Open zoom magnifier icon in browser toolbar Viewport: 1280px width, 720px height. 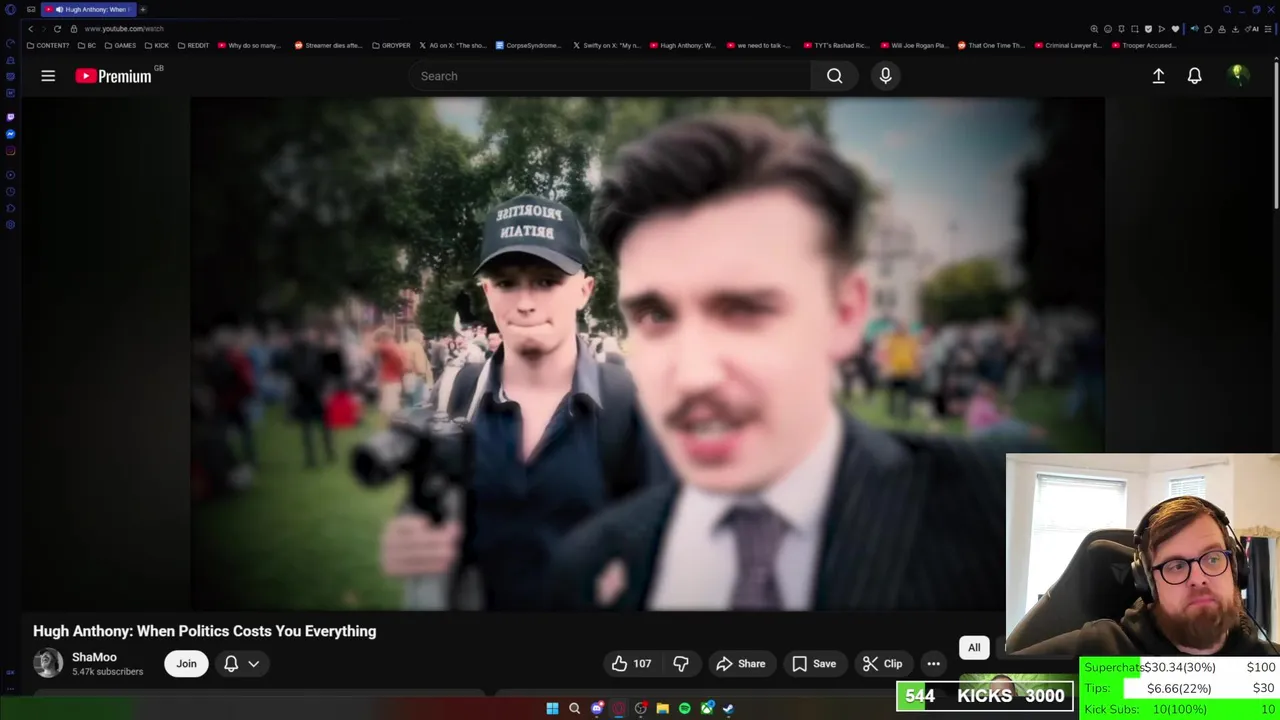coord(1094,29)
